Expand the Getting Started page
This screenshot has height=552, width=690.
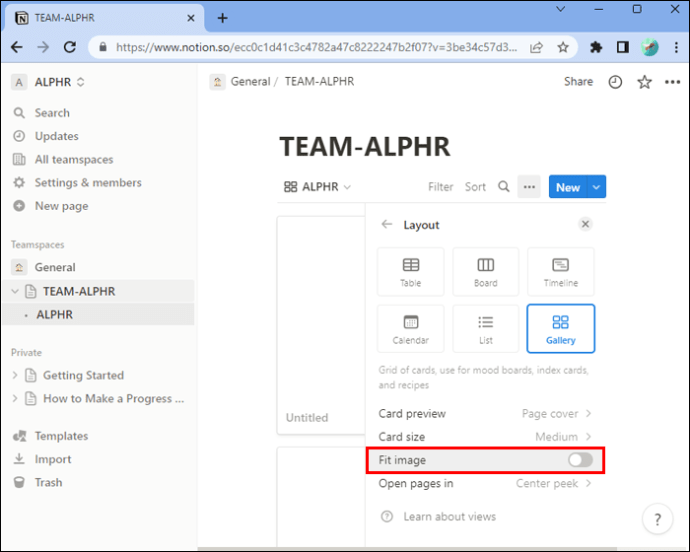point(15,375)
